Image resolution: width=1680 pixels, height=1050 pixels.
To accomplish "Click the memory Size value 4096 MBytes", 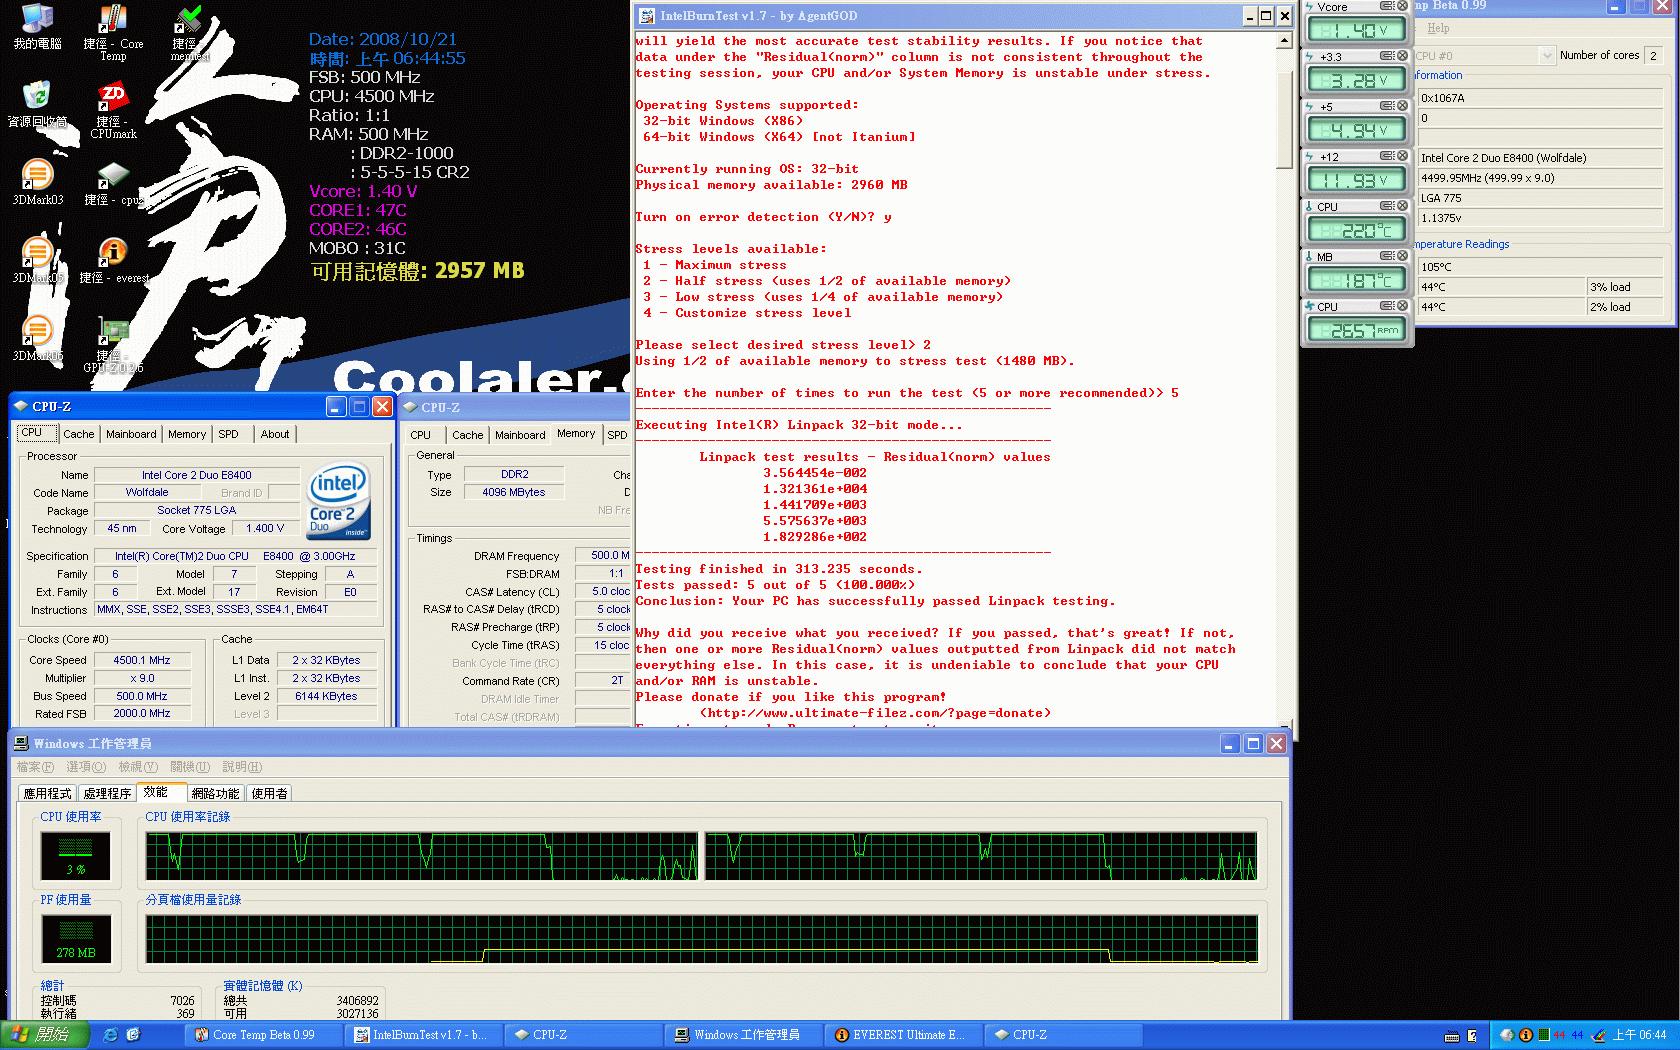I will tap(514, 492).
